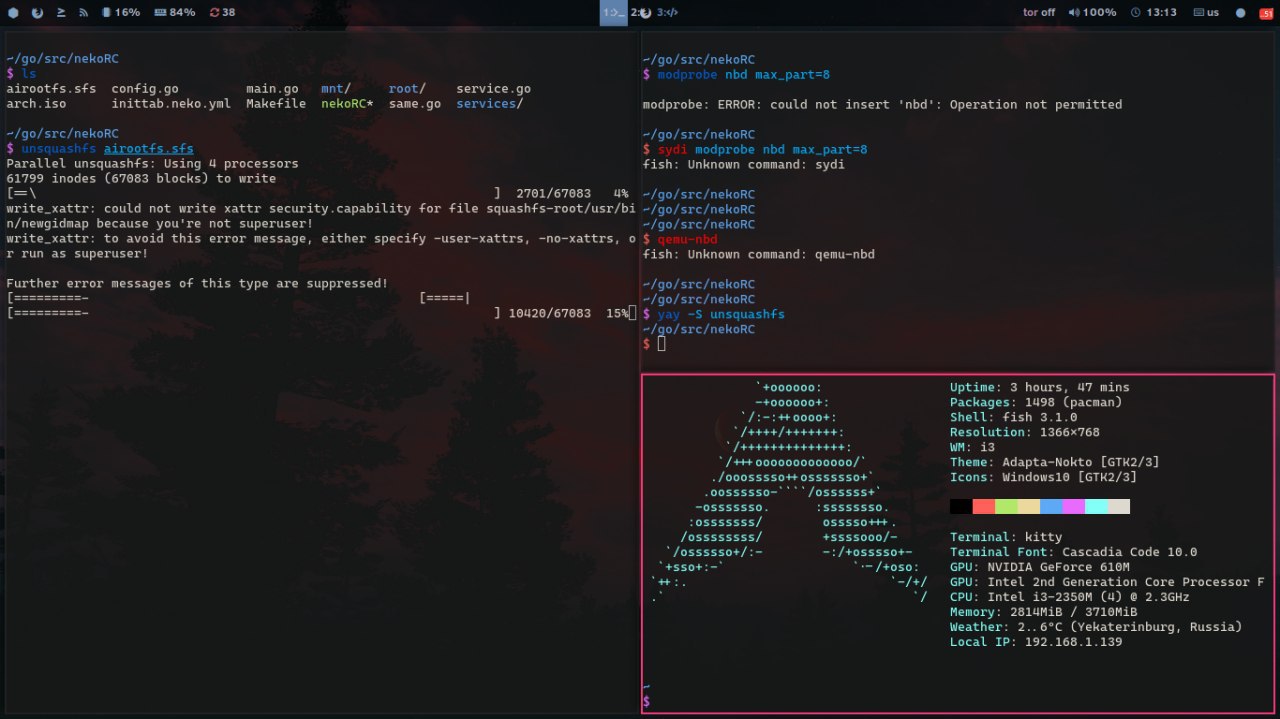1280x719 pixels.
Task: Switch to workspace 3 code
Action: (668, 13)
